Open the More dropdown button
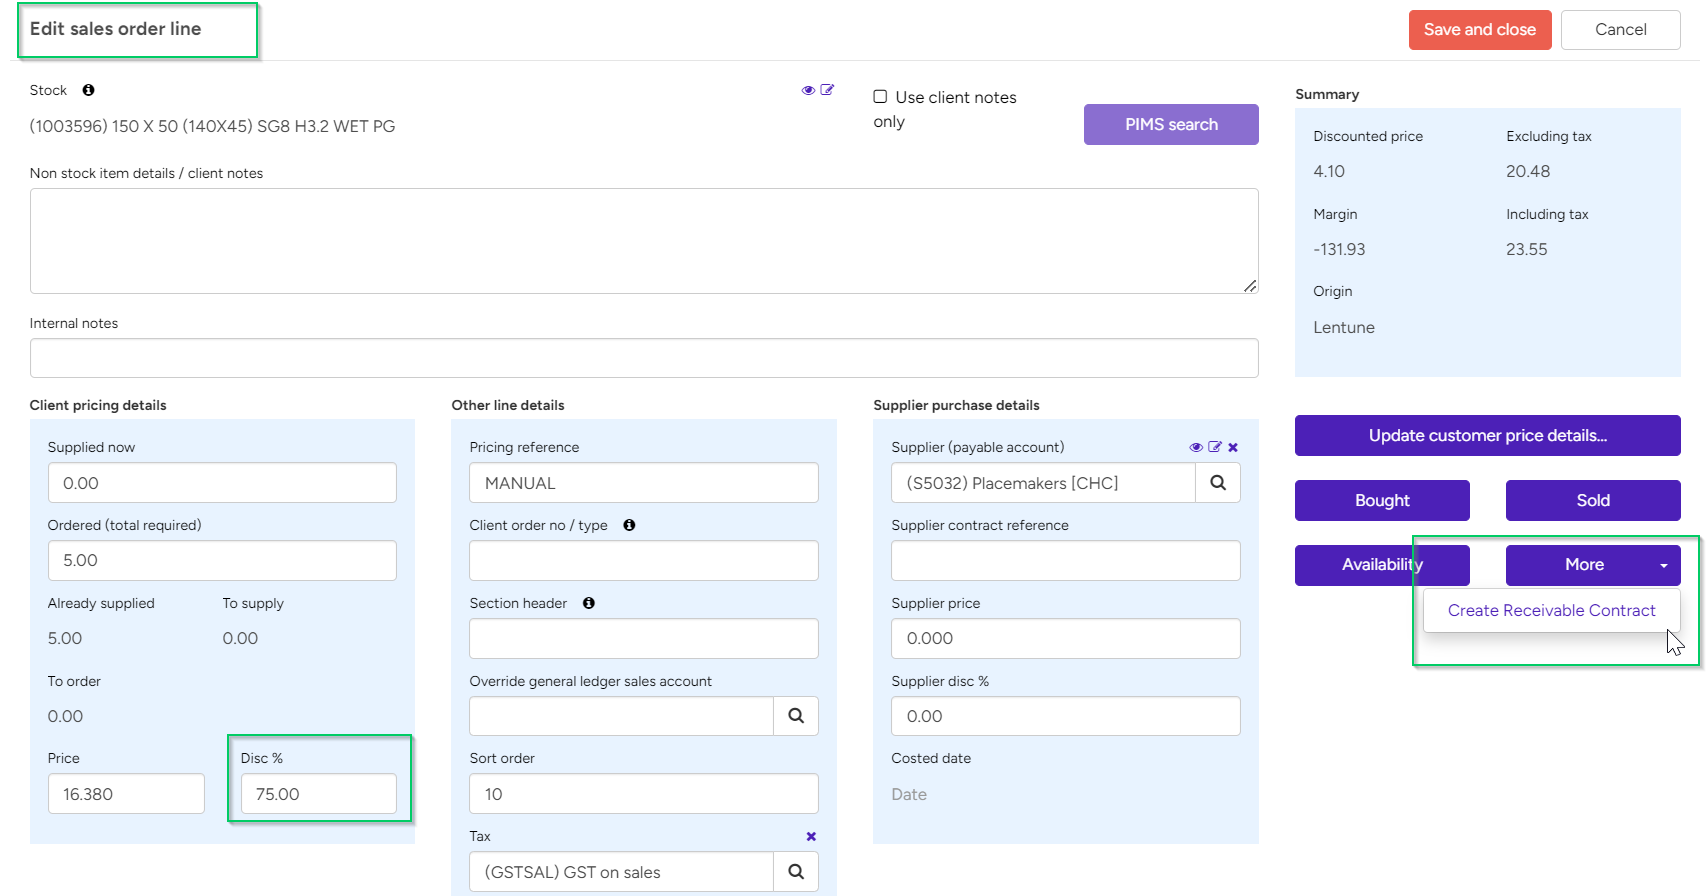The height and width of the screenshot is (896, 1707). 1593,565
